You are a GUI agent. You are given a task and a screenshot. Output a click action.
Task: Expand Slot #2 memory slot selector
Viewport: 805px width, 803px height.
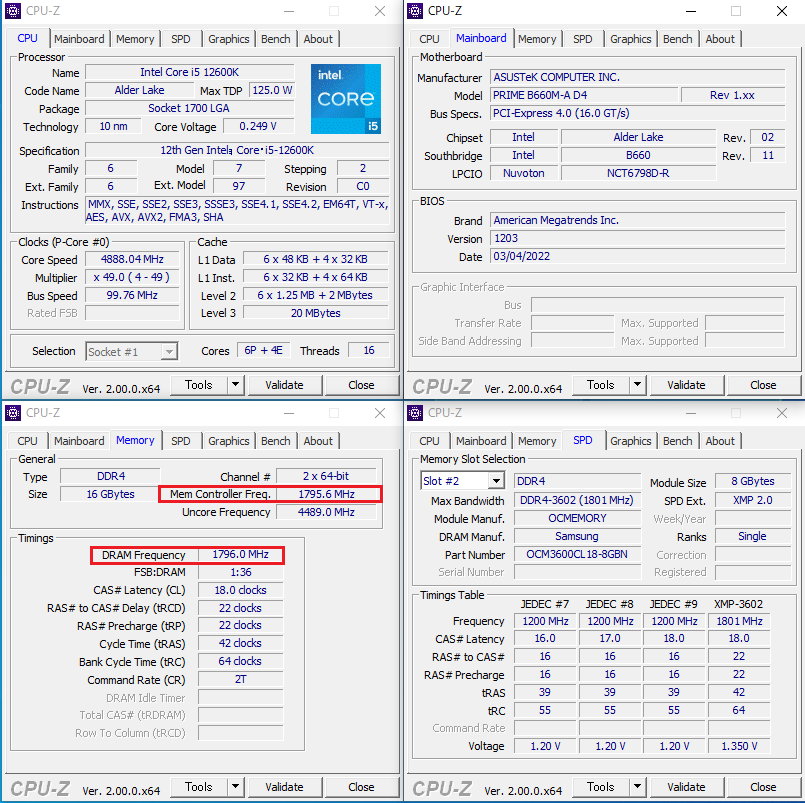496,481
